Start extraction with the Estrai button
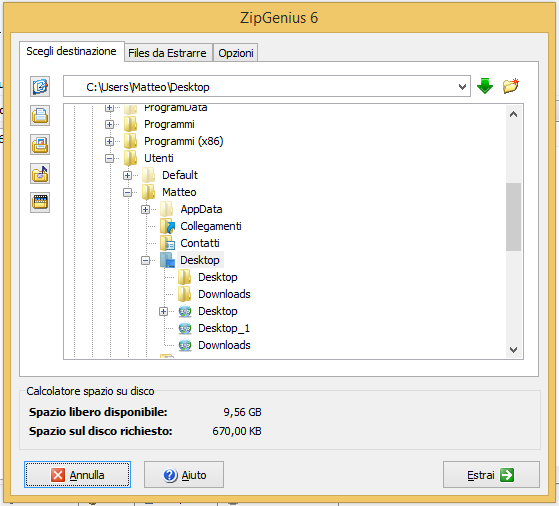The width and height of the screenshot is (559, 506). tap(491, 475)
